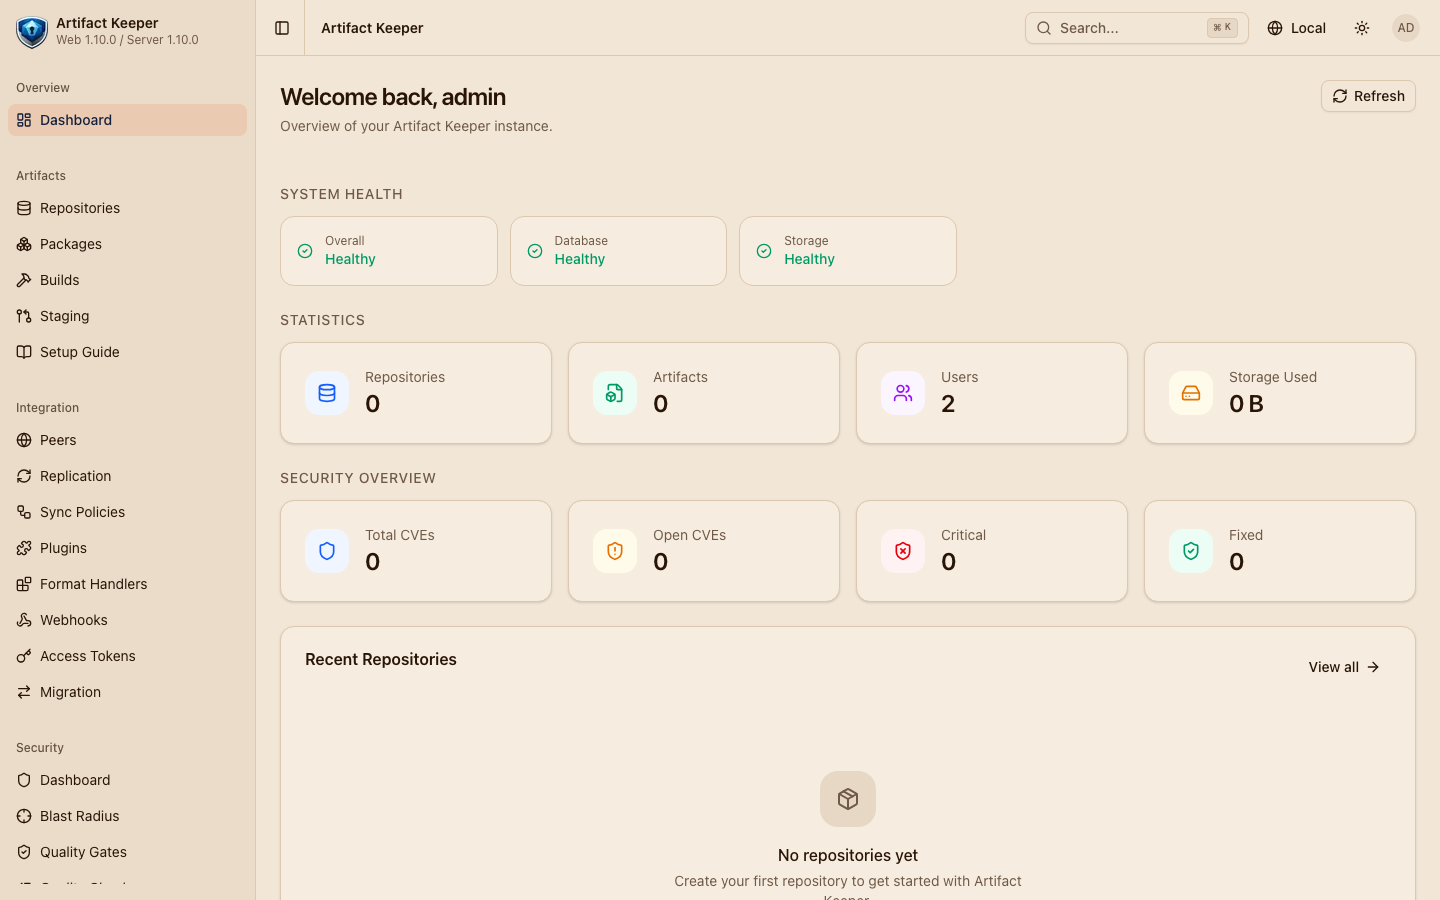Click the 'Welcome back, admin' heading
The height and width of the screenshot is (900, 1440).
point(393,97)
